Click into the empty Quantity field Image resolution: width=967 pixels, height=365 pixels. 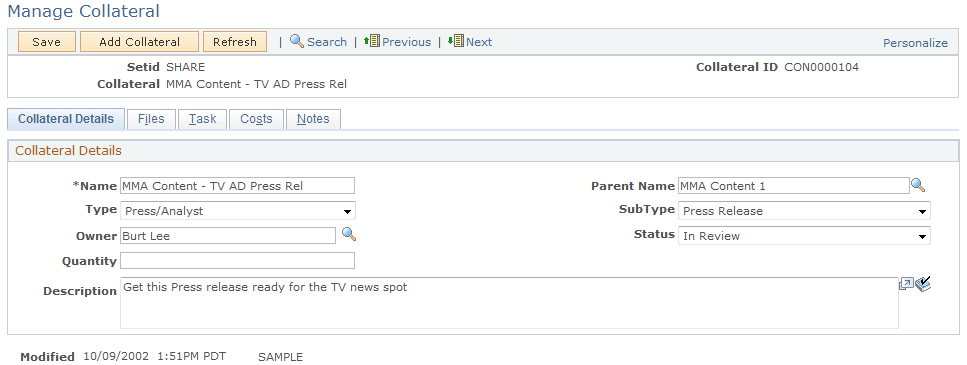[x=237, y=260]
